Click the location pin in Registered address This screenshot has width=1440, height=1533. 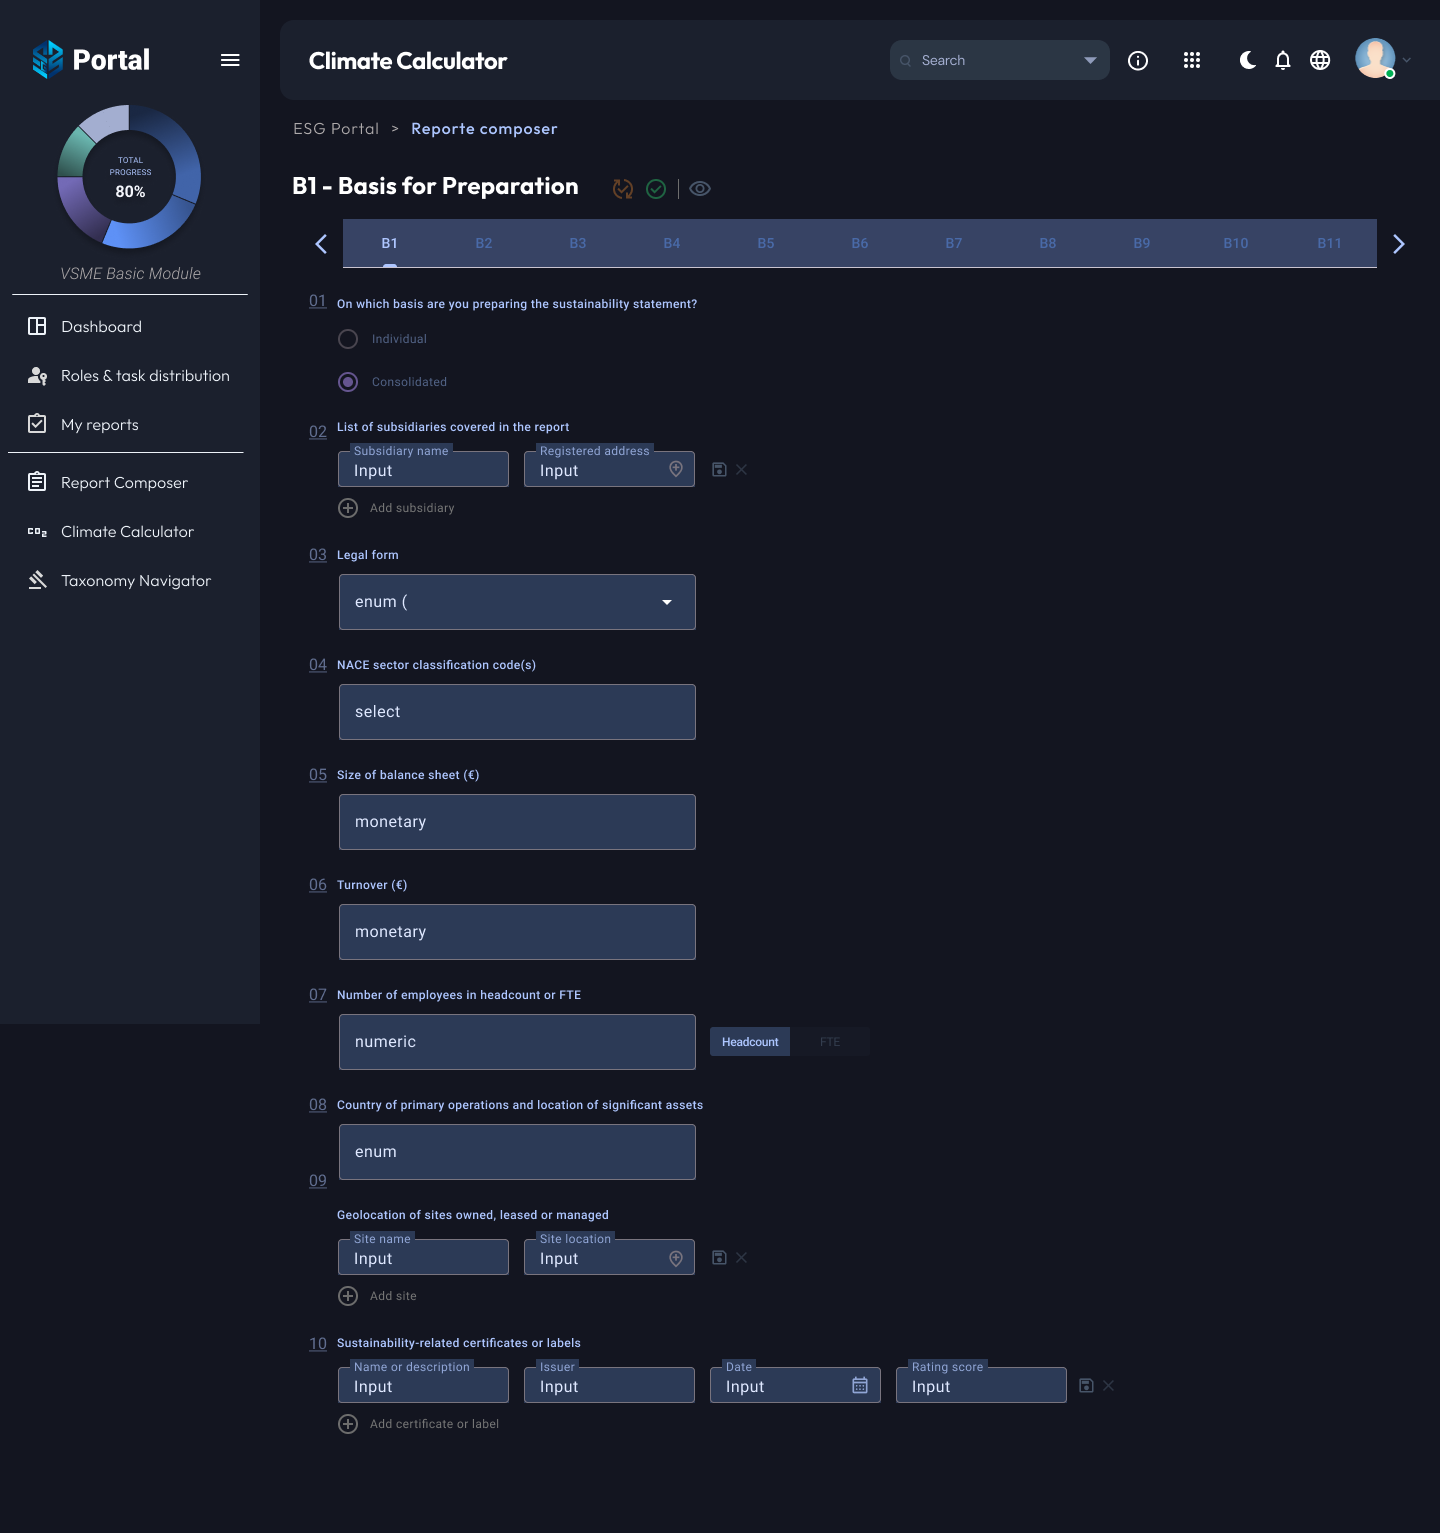(x=676, y=469)
